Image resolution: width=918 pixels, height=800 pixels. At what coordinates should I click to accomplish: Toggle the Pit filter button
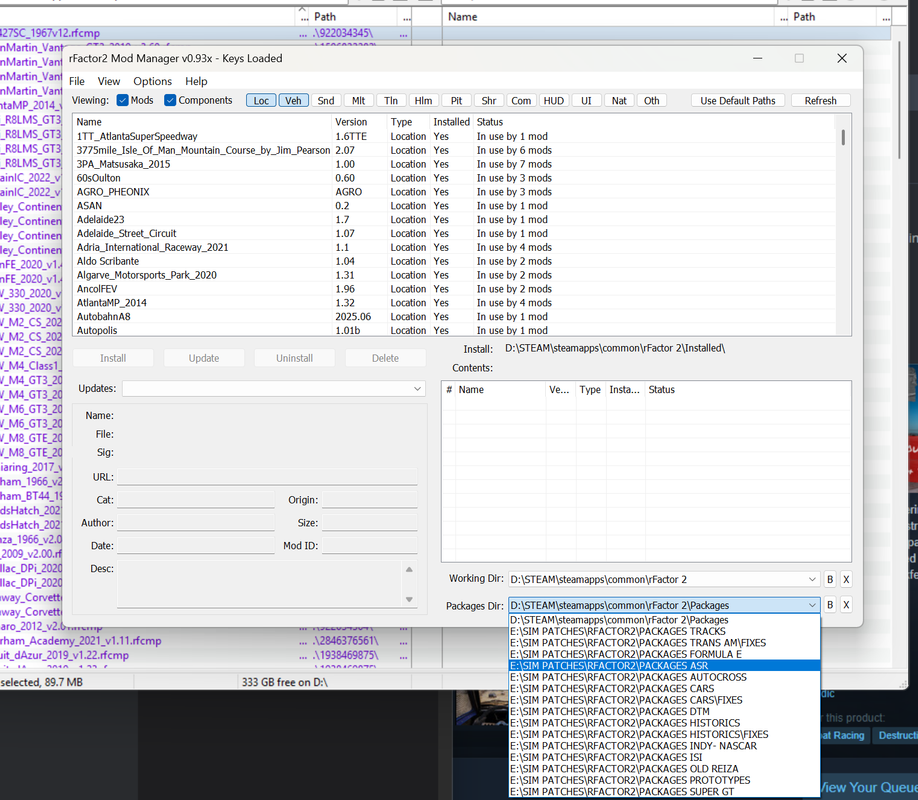click(456, 101)
